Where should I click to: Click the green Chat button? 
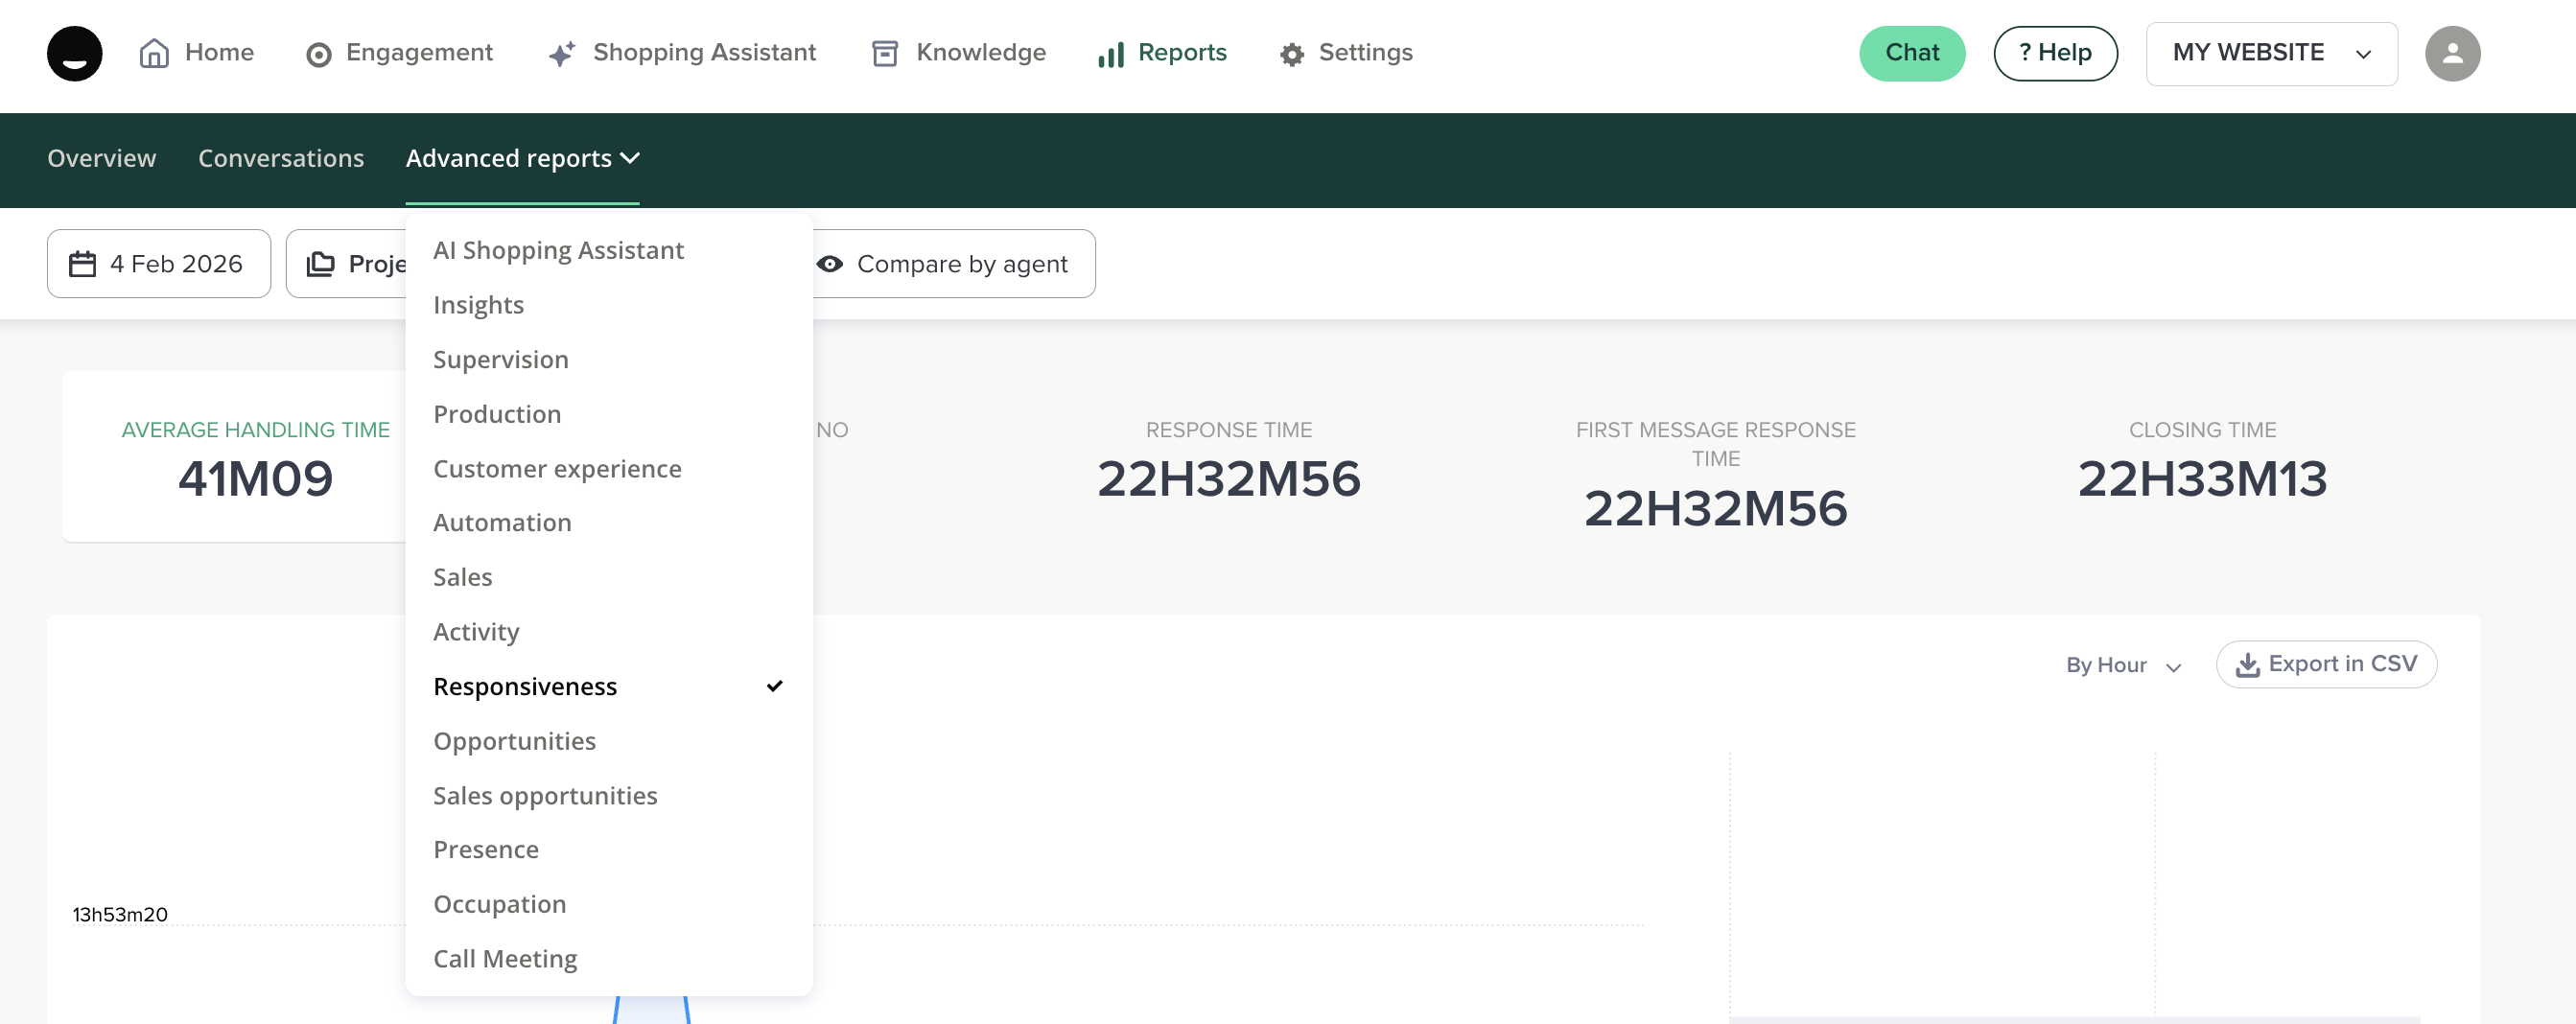pos(1911,54)
